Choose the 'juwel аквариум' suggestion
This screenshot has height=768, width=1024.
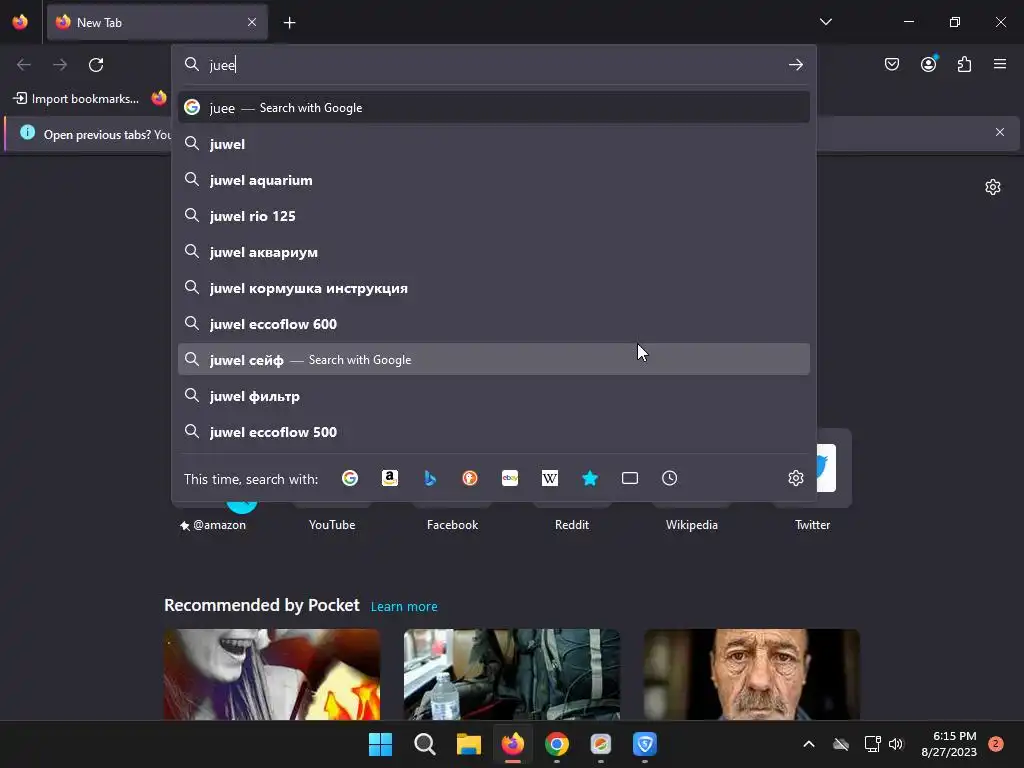(x=494, y=251)
